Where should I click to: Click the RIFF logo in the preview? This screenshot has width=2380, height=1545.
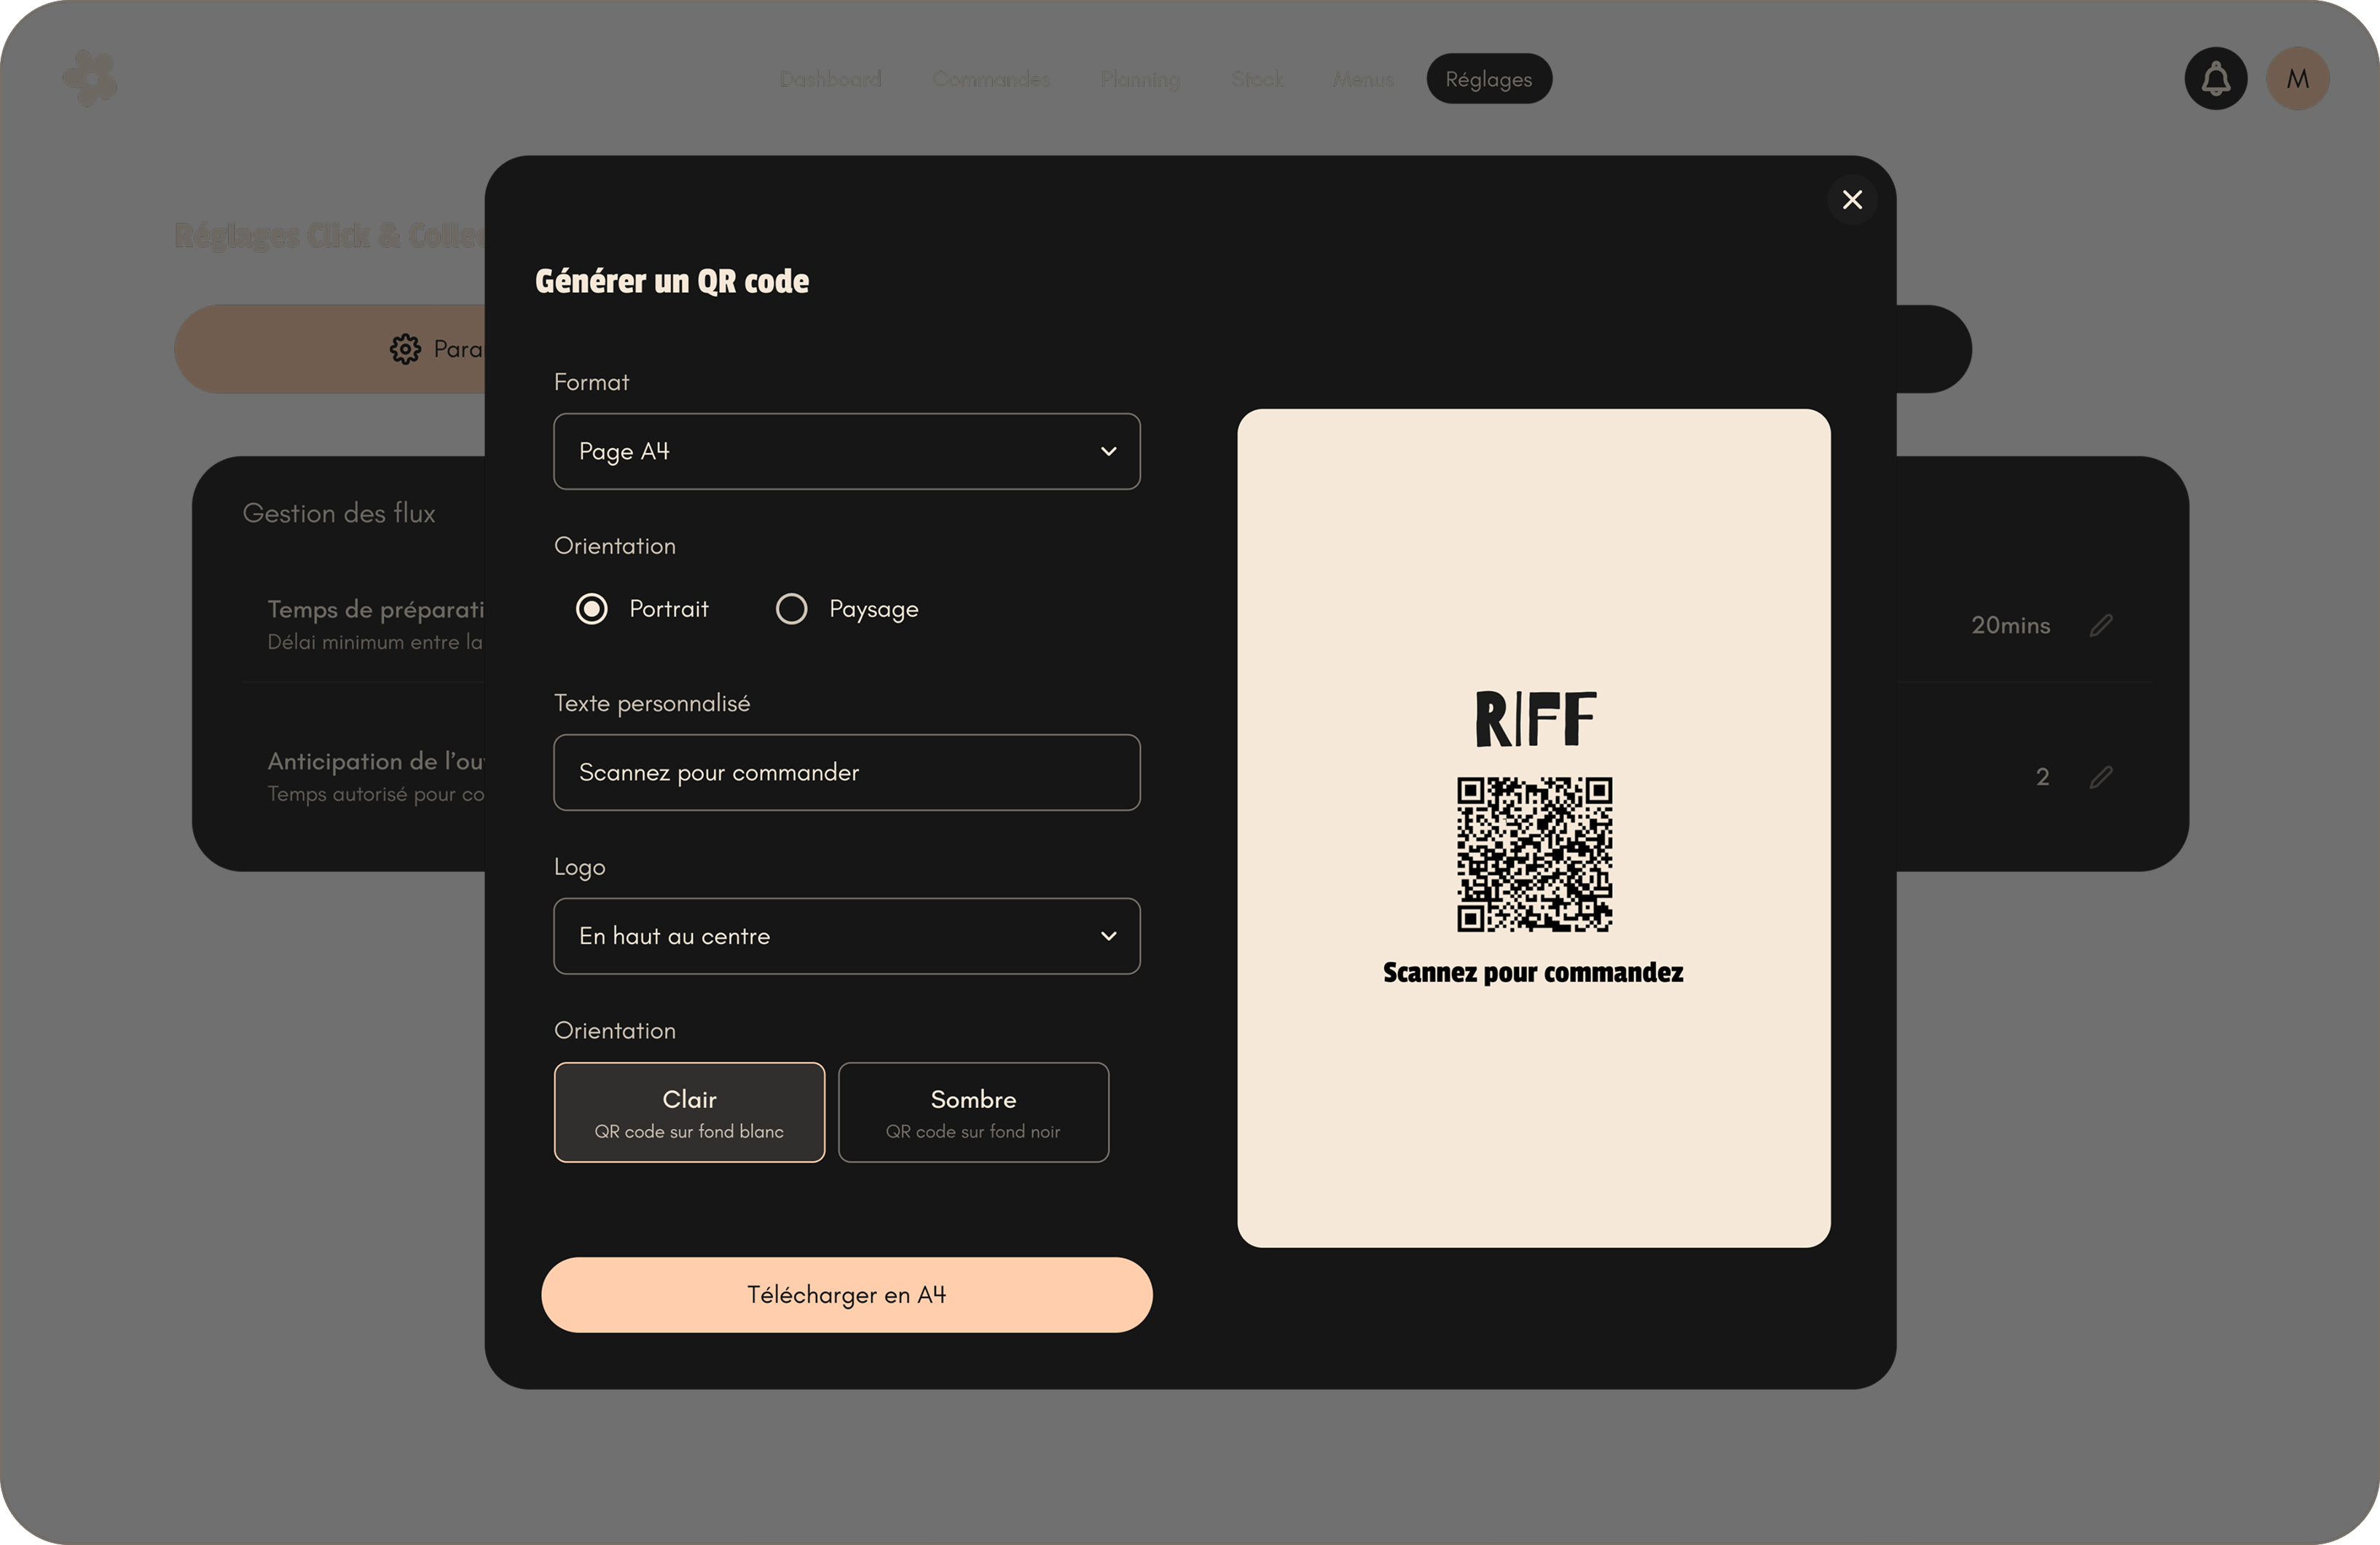[1535, 718]
